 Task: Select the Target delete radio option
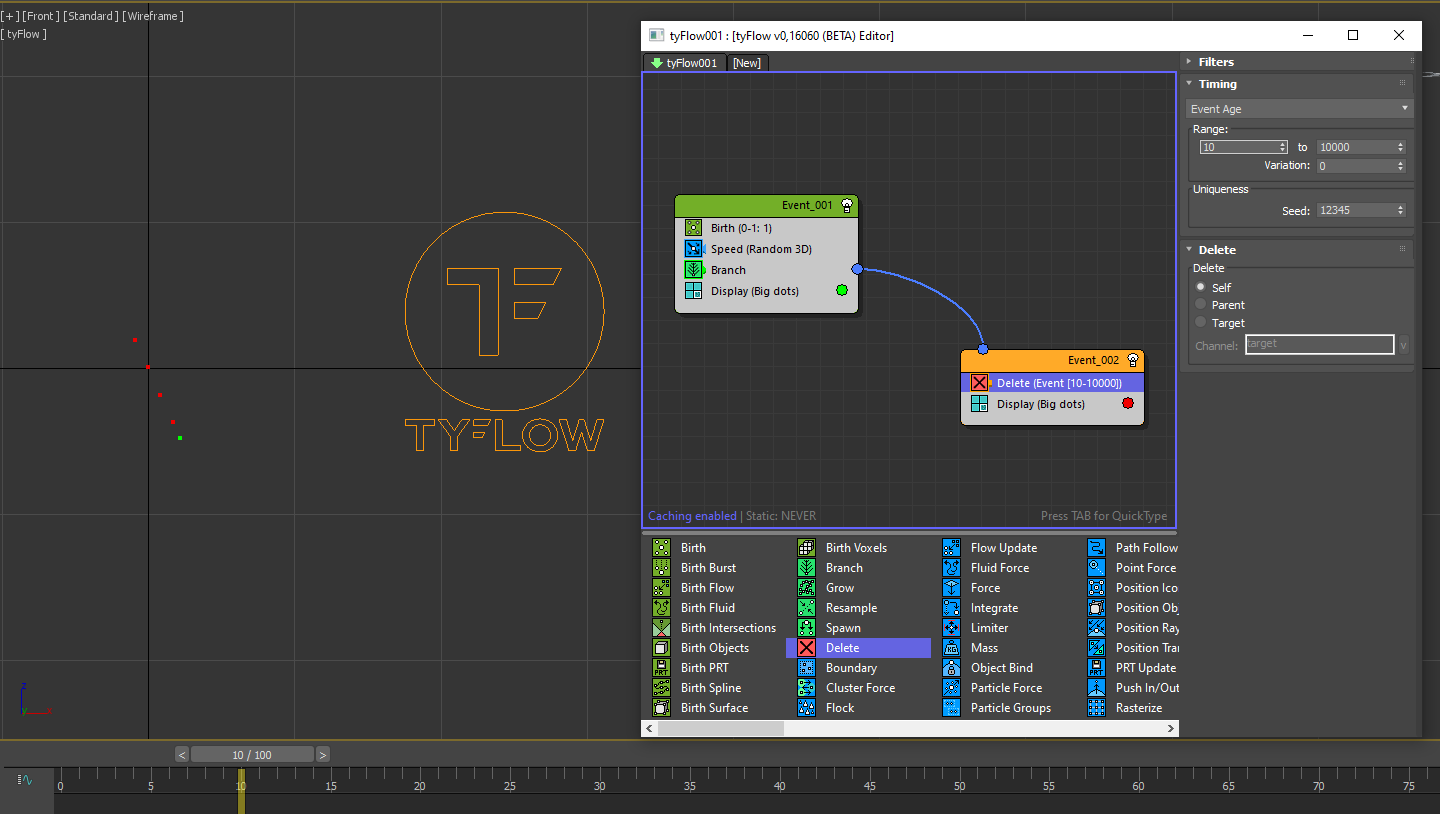pos(1202,323)
